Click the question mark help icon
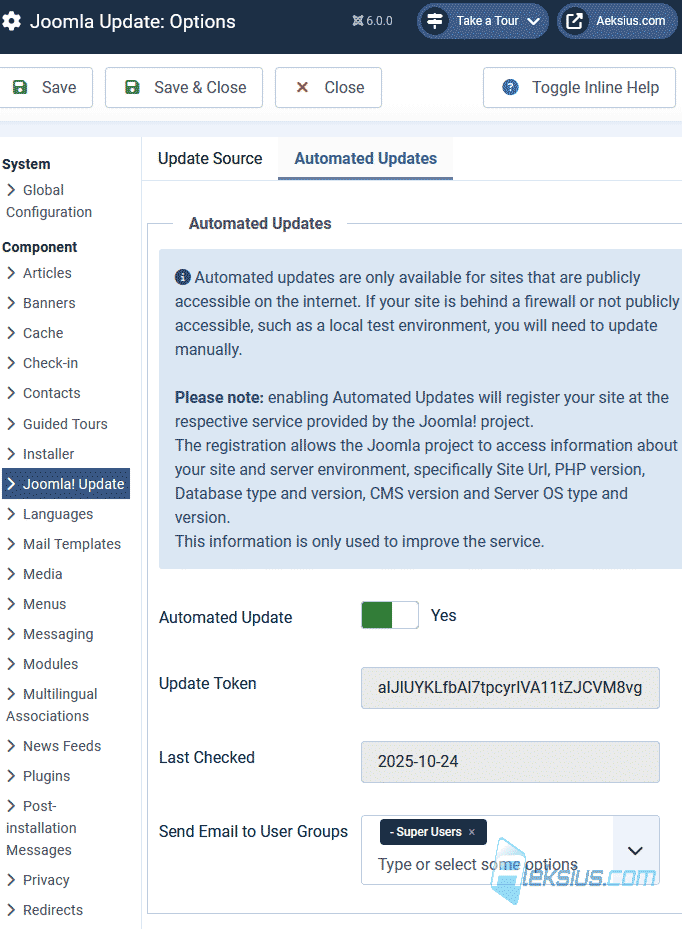 (510, 88)
